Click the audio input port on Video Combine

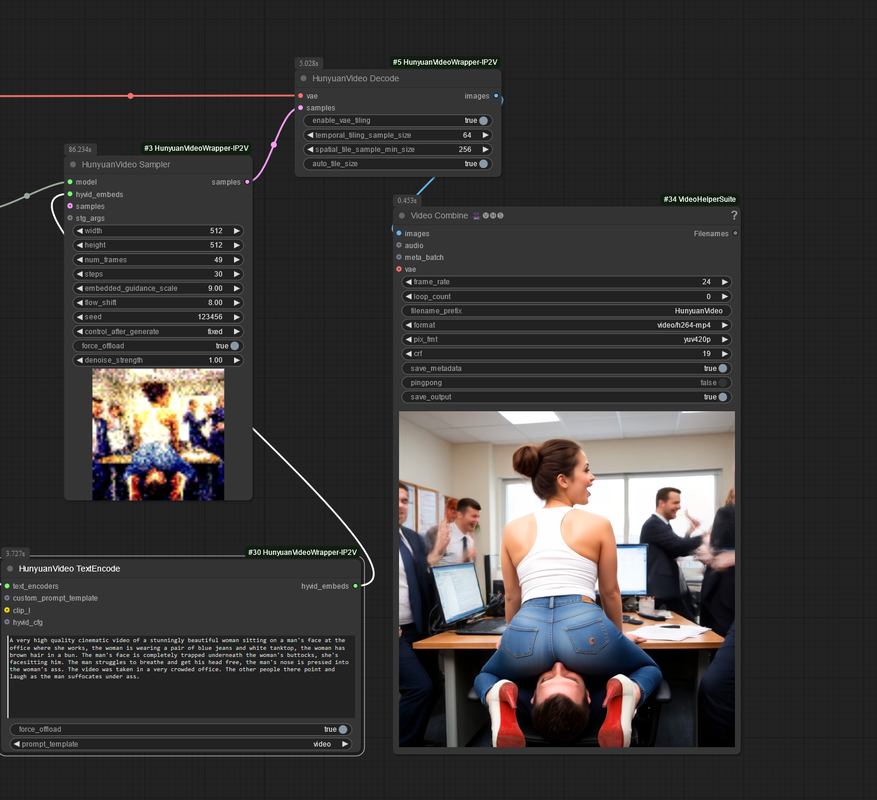[x=399, y=245]
